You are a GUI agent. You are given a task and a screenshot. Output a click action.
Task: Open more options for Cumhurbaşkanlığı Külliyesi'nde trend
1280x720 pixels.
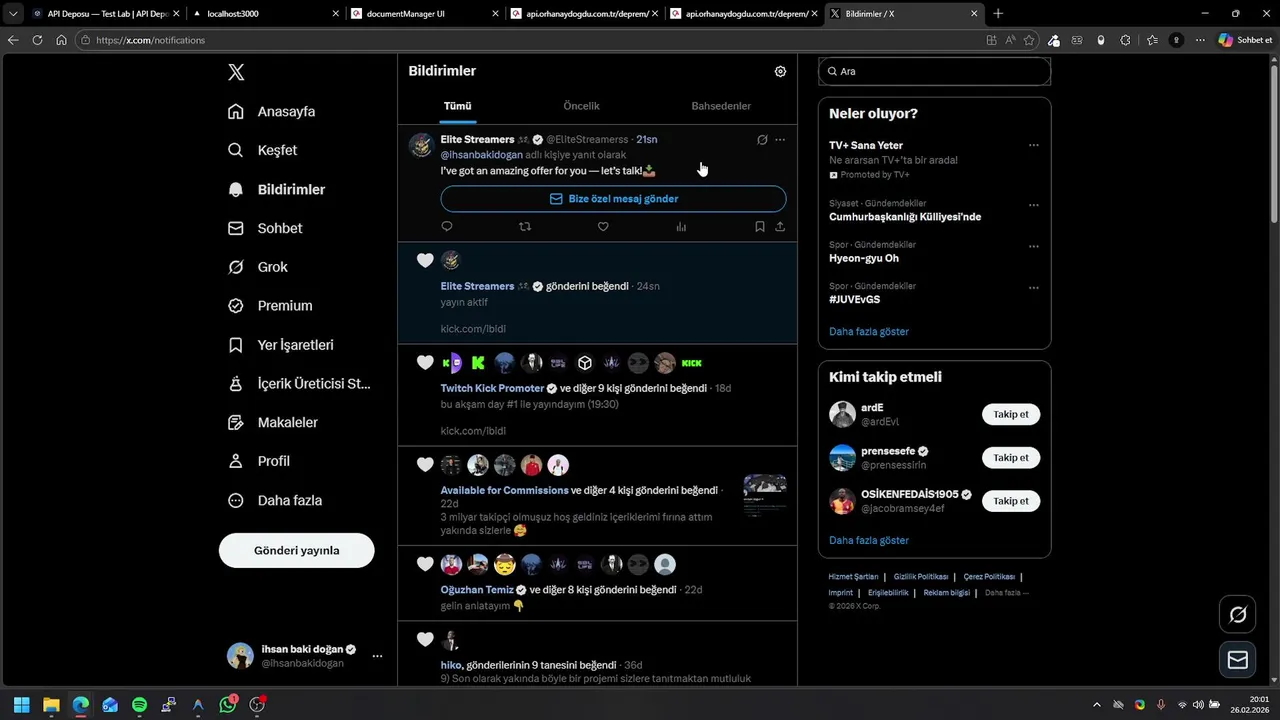click(1034, 205)
